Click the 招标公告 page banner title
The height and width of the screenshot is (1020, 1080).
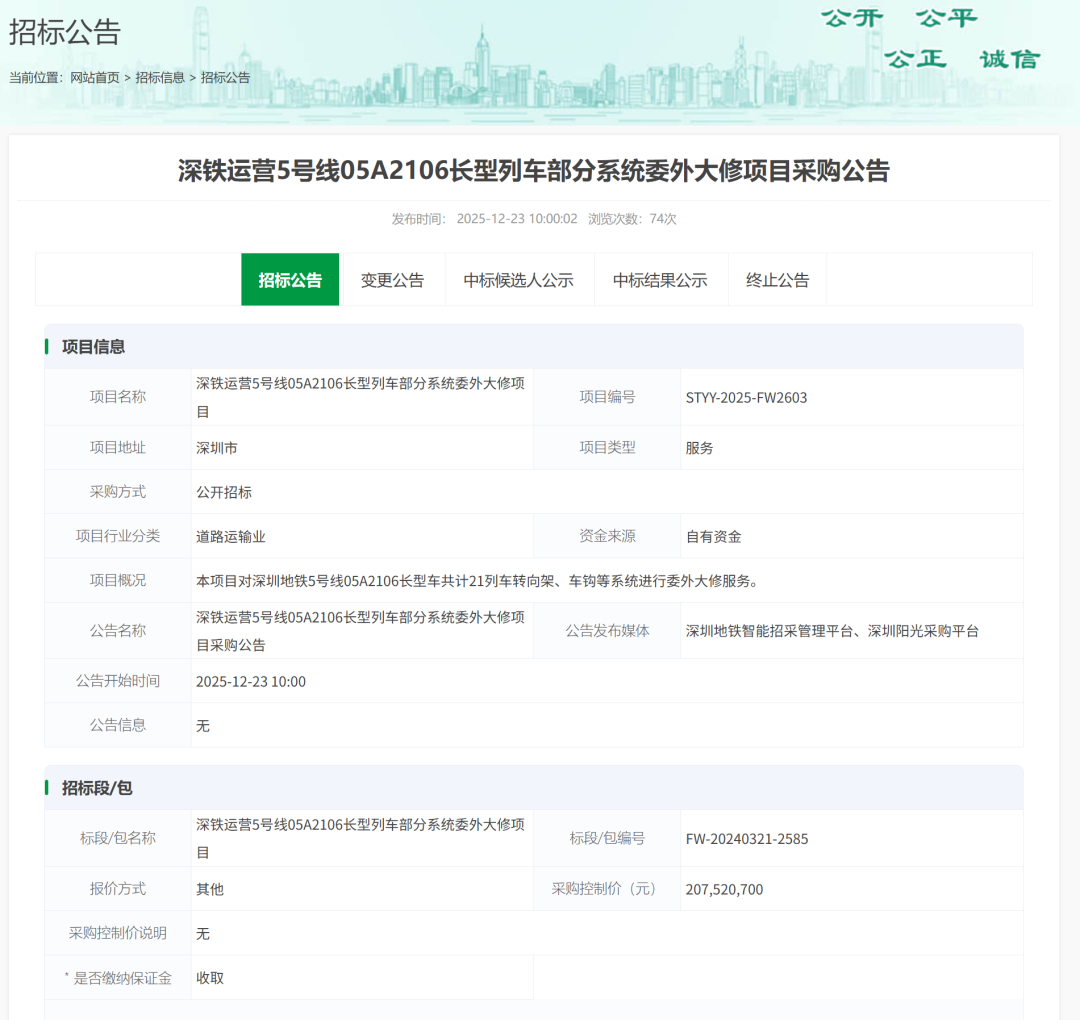pyautogui.click(x=65, y=32)
